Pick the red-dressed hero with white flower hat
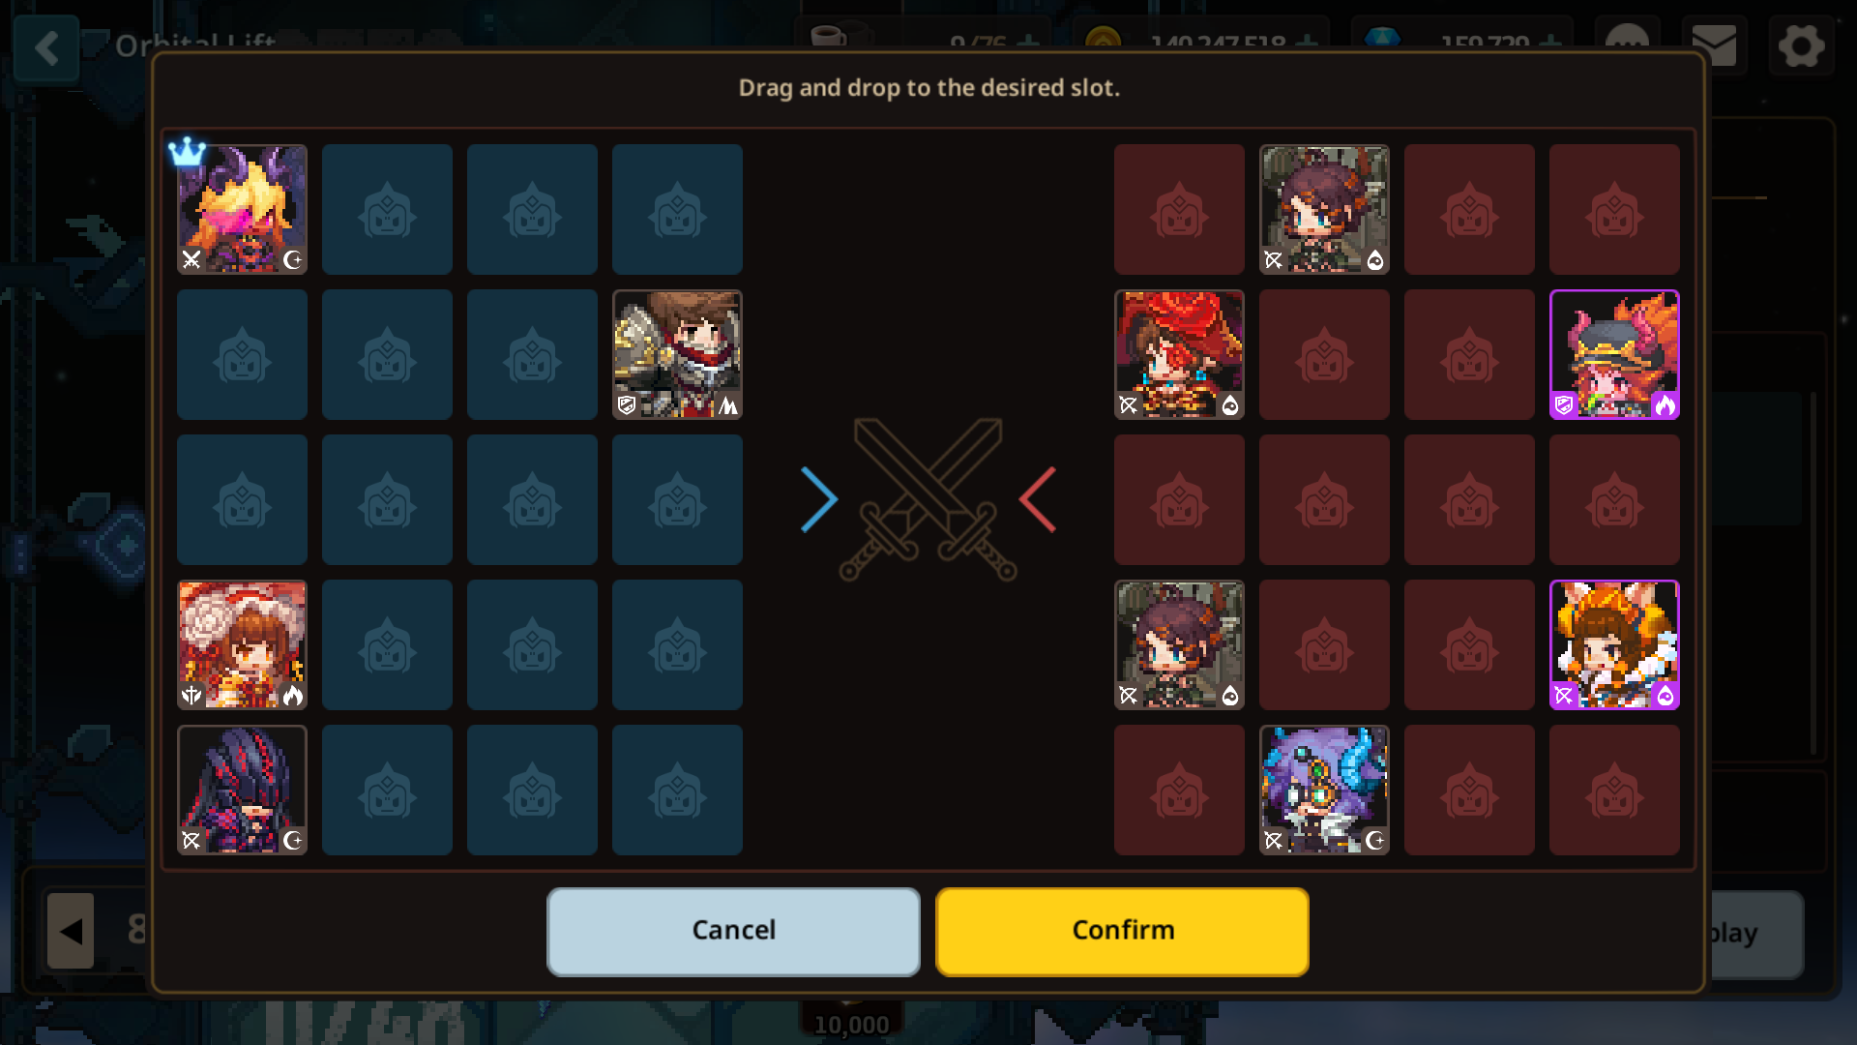 [242, 644]
